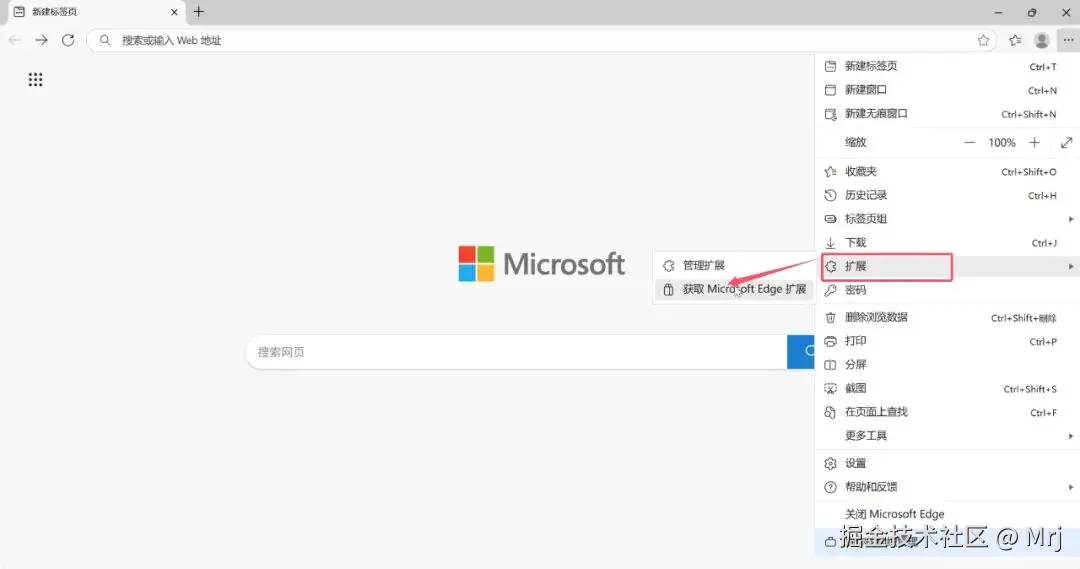The height and width of the screenshot is (569, 1080).
Task: Select 新建标签页 in the menu
Action: point(947,66)
